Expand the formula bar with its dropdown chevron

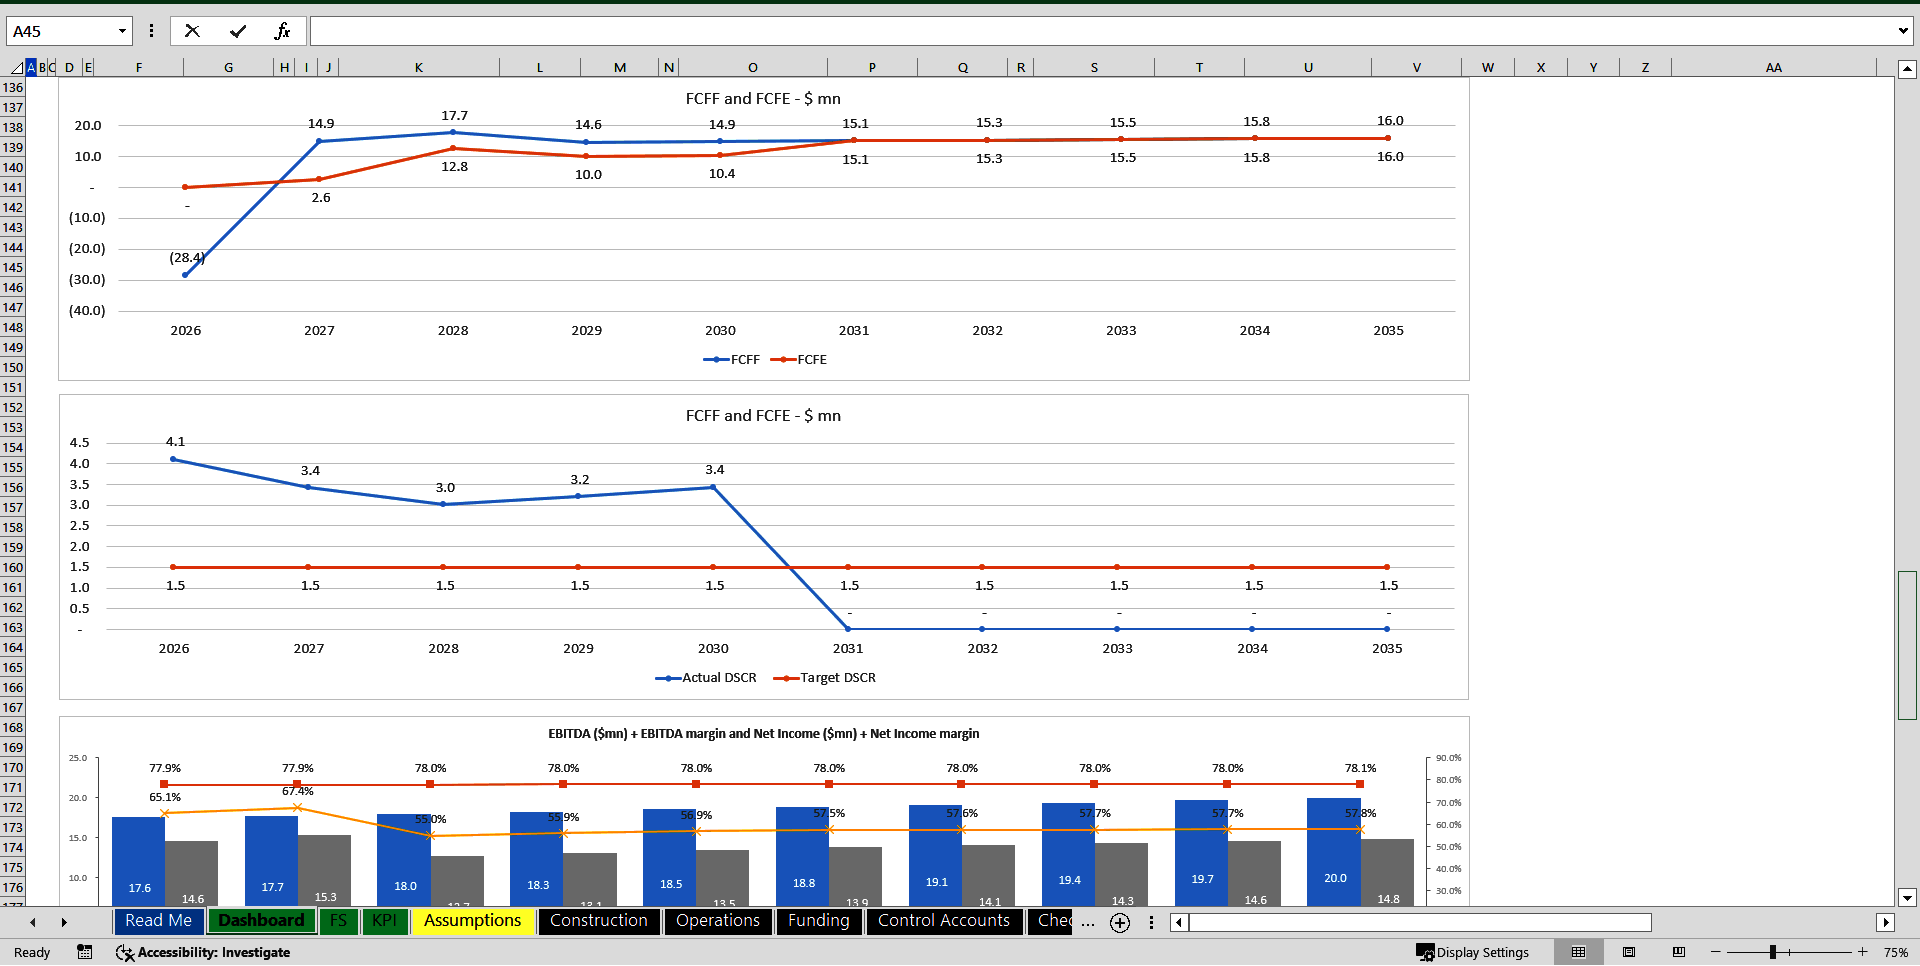[1903, 30]
